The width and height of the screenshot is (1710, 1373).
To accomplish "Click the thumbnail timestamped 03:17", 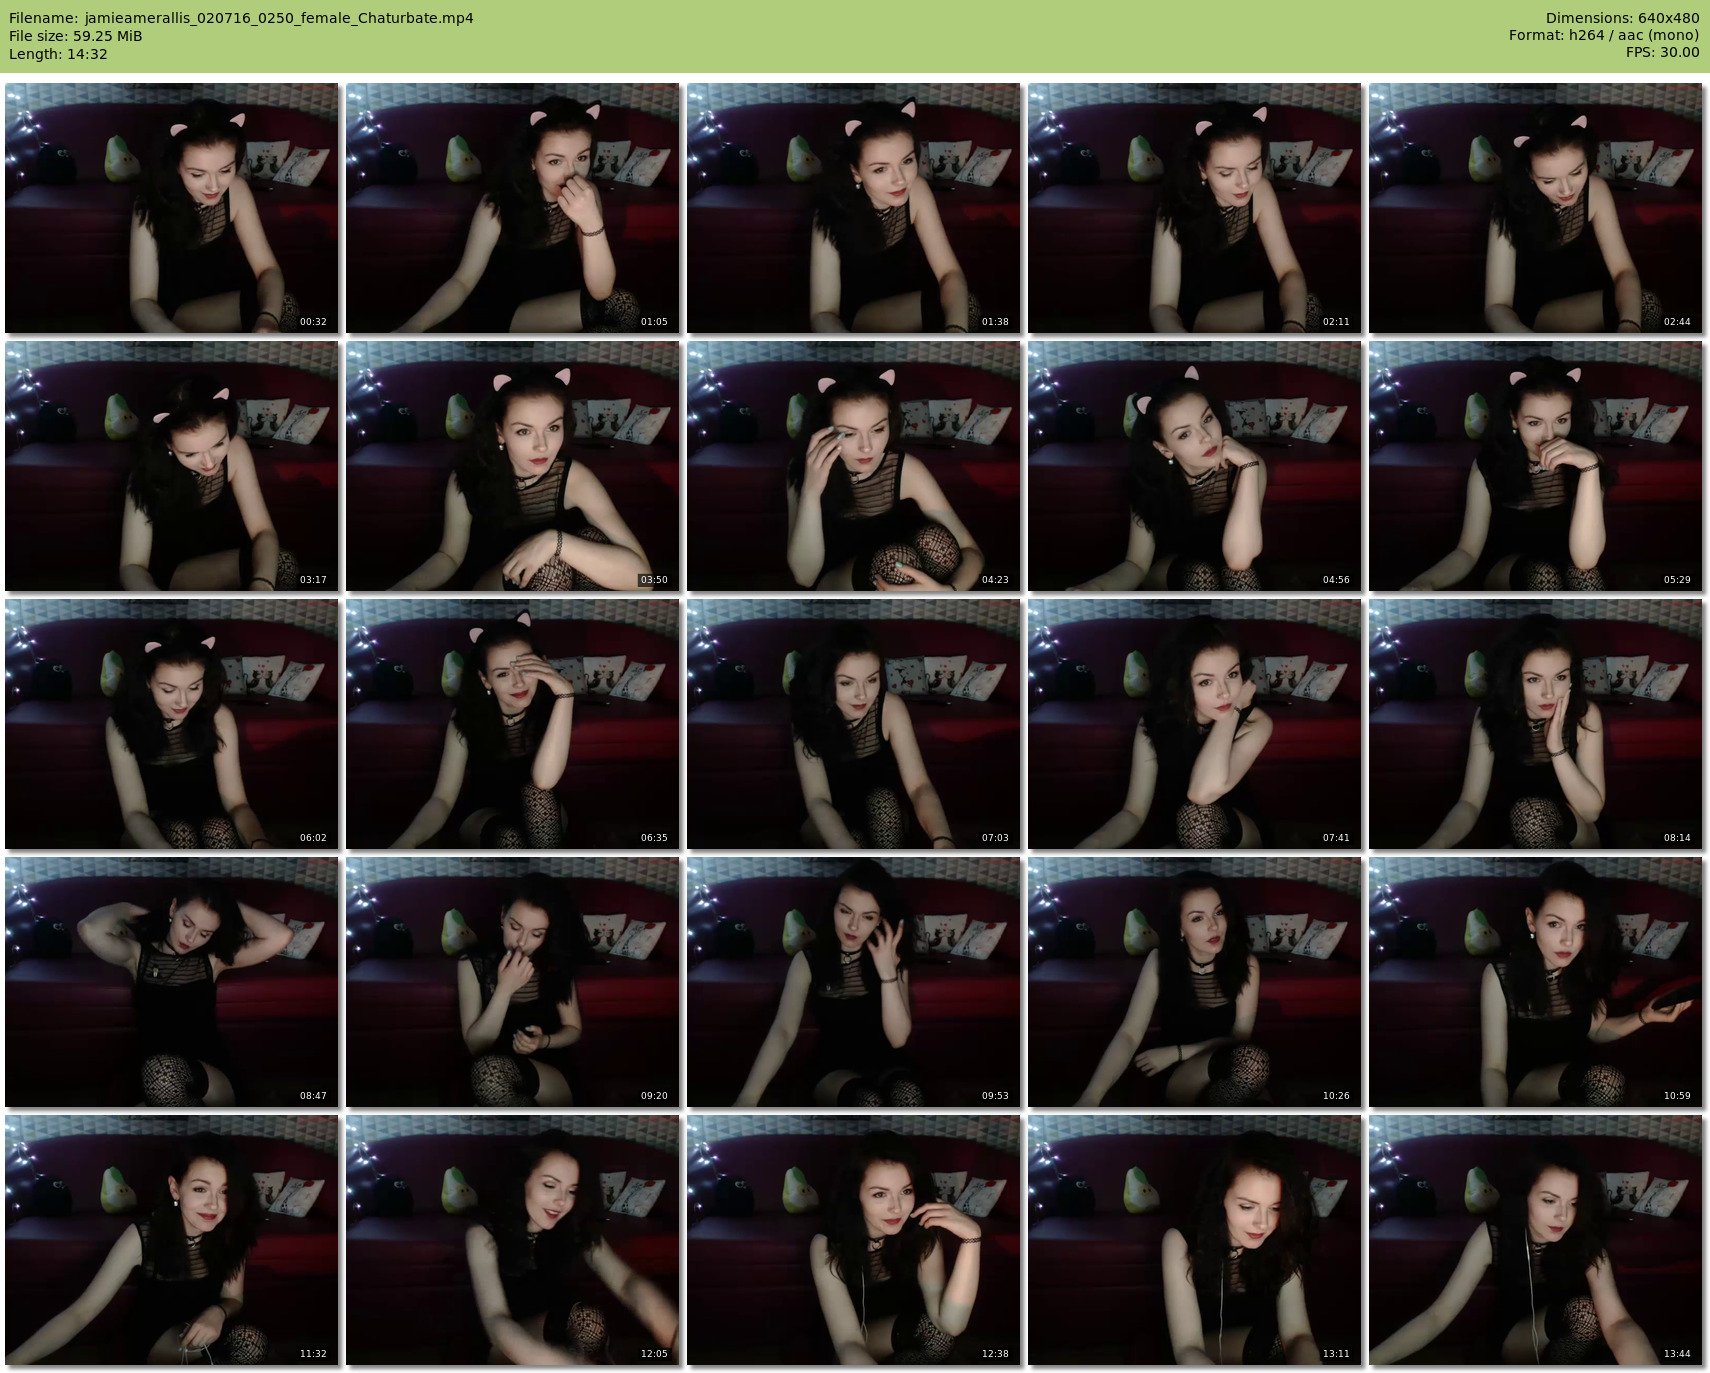I will [172, 466].
